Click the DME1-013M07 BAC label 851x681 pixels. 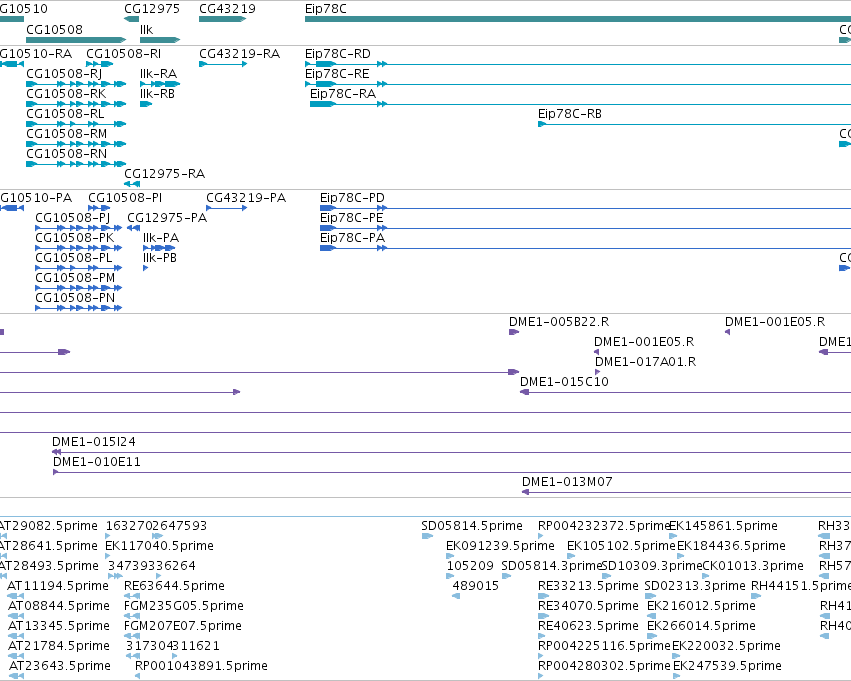click(x=567, y=483)
